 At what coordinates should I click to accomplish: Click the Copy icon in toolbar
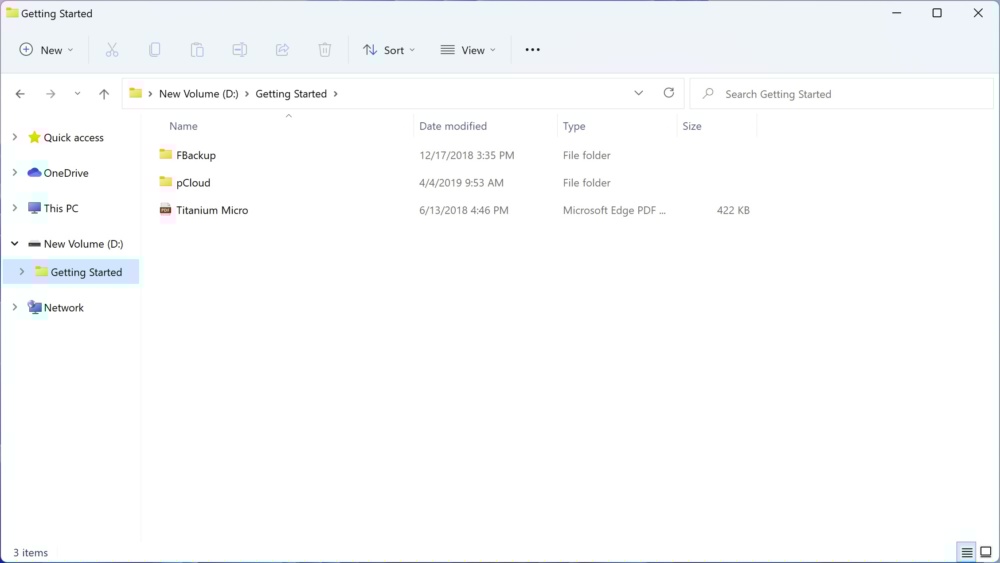coord(154,50)
